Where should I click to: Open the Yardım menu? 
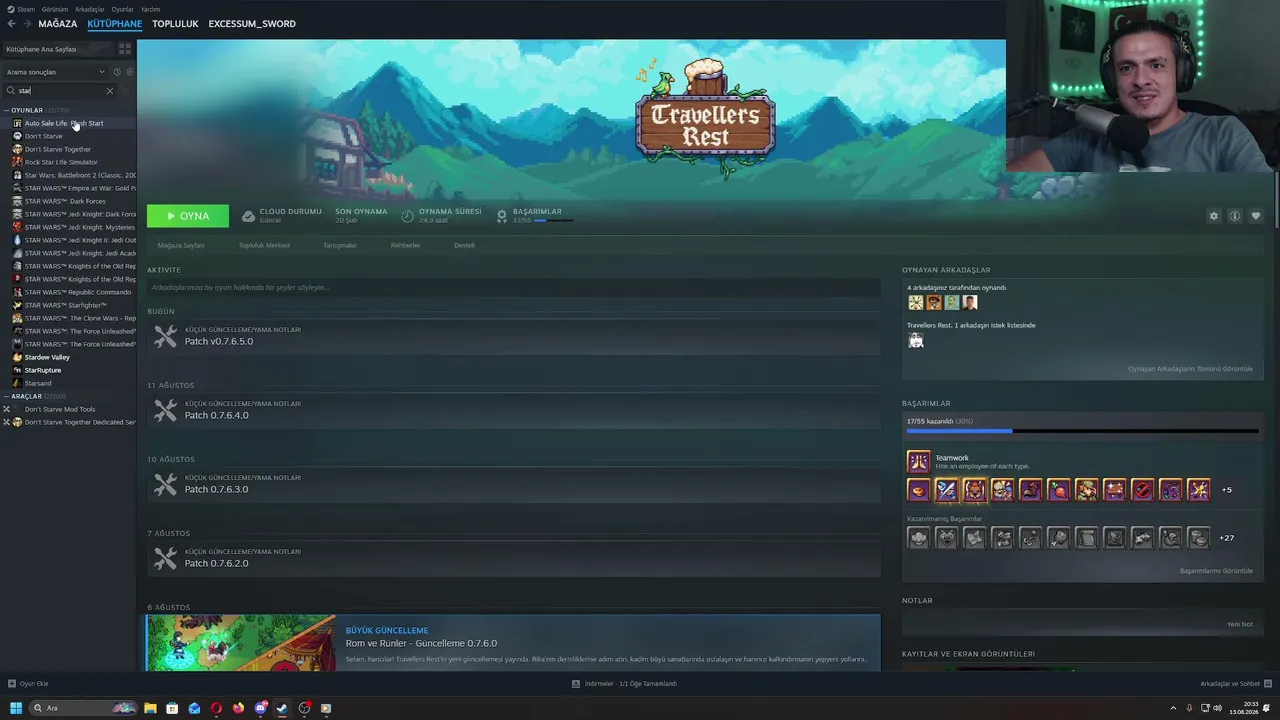[150, 9]
